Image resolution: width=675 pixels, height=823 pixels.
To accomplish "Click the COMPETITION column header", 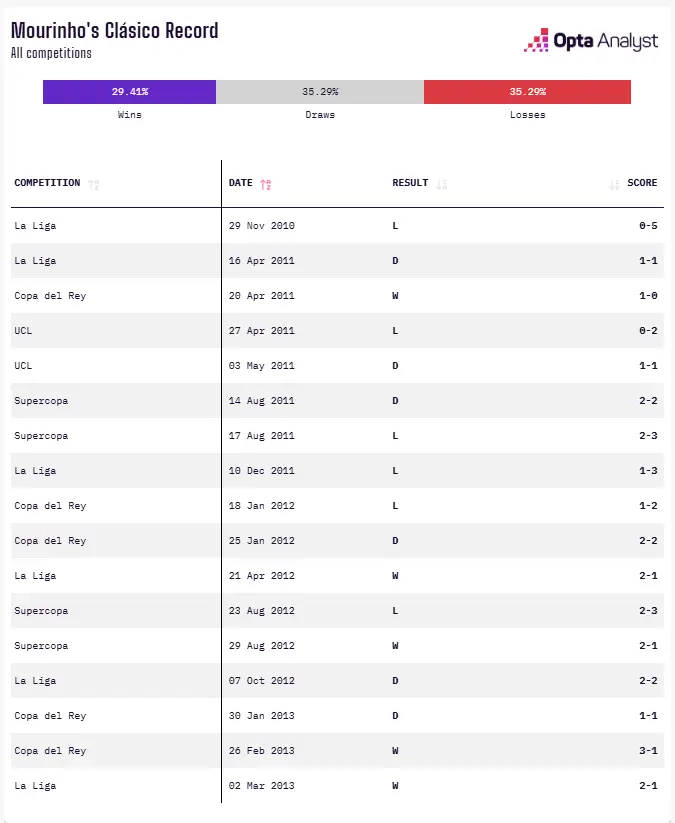I will [47, 183].
